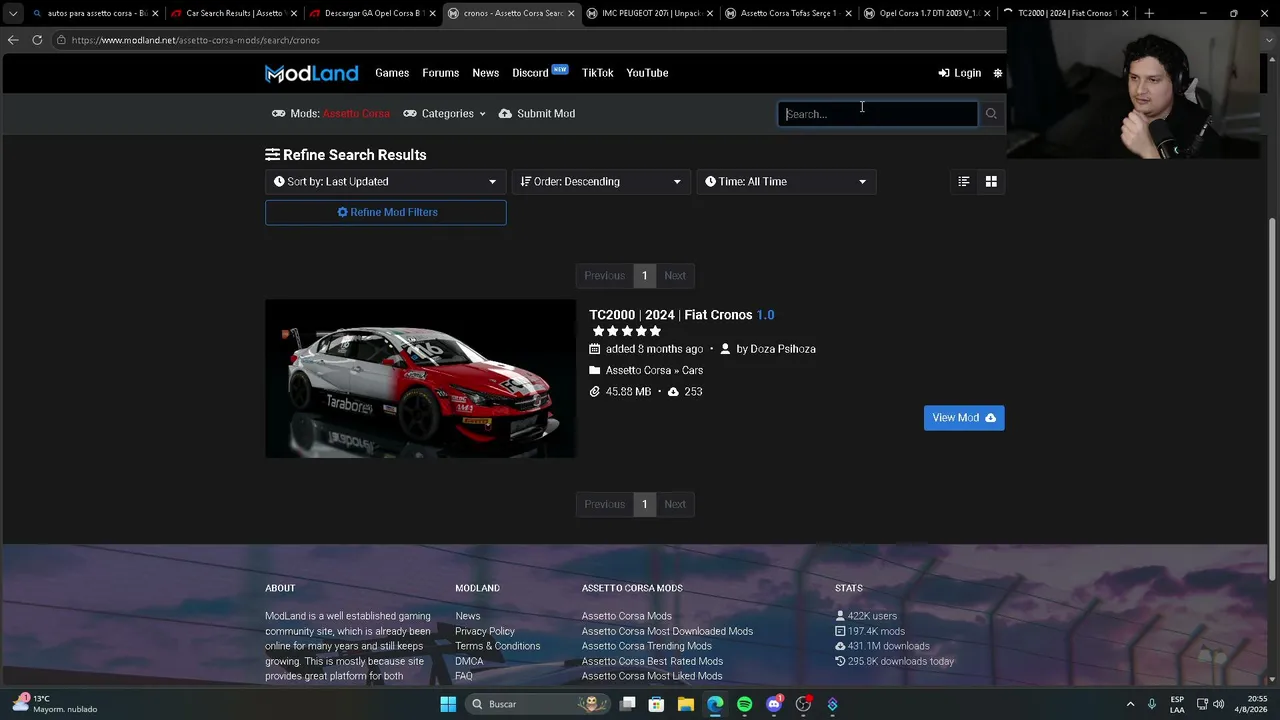The height and width of the screenshot is (720, 1280).
Task: Click the microphone icon in system tray
Action: (x=1152, y=704)
